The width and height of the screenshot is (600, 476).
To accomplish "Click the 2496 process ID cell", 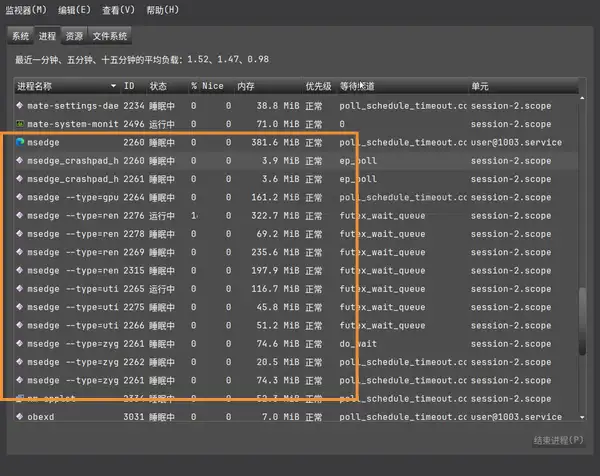I will click(x=134, y=124).
